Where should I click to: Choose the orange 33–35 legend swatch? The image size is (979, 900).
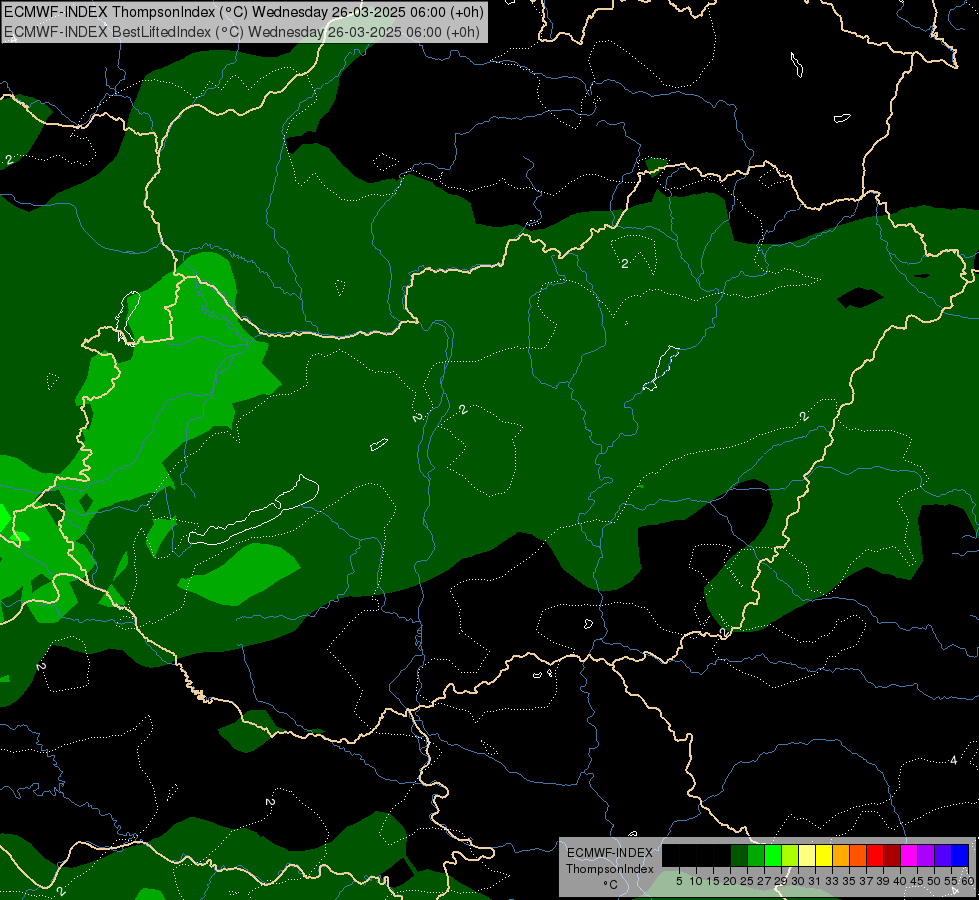point(841,855)
